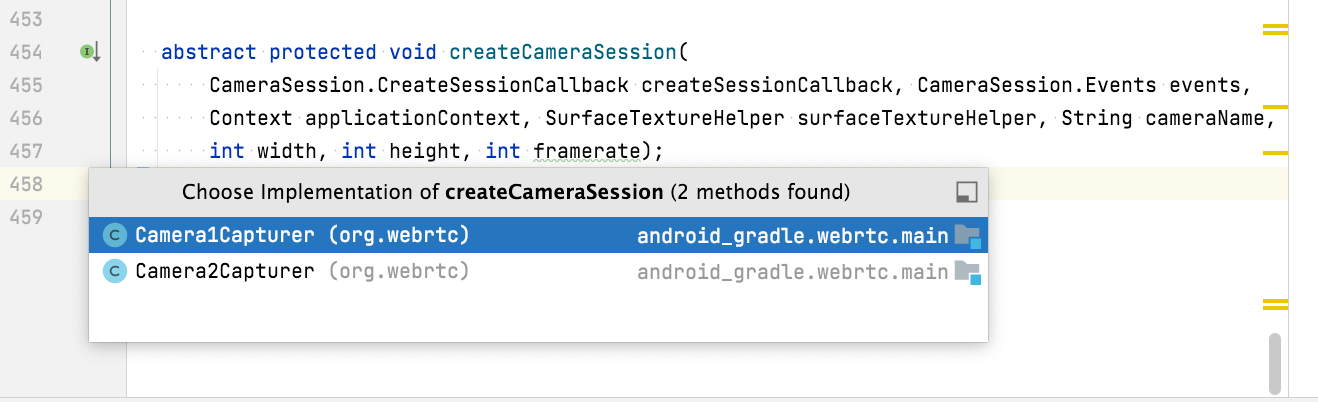Click SurfaceTextureHelper type on line 456

pos(665,118)
